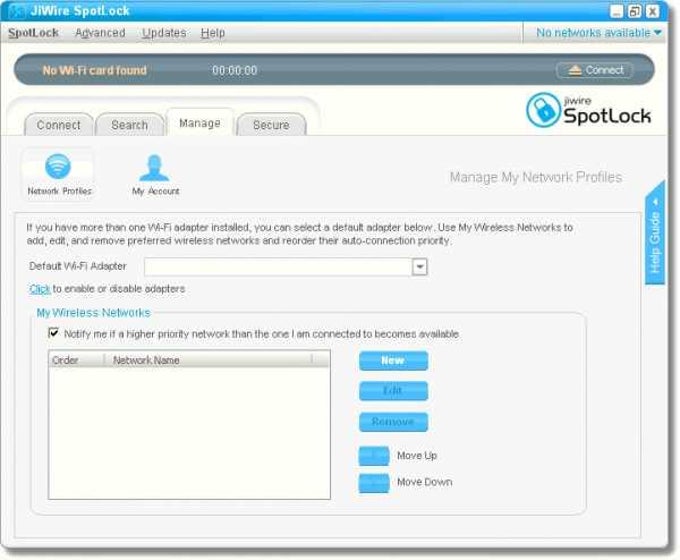Open the SpotLock menu
Viewport: 680px width, 560px height.
[x=33, y=33]
